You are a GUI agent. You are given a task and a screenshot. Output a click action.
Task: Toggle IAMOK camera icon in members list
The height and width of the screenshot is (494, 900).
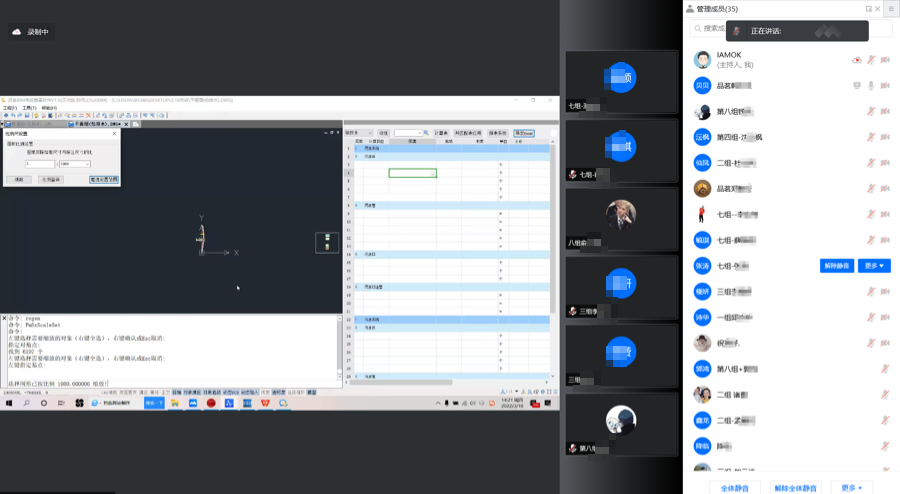886,60
